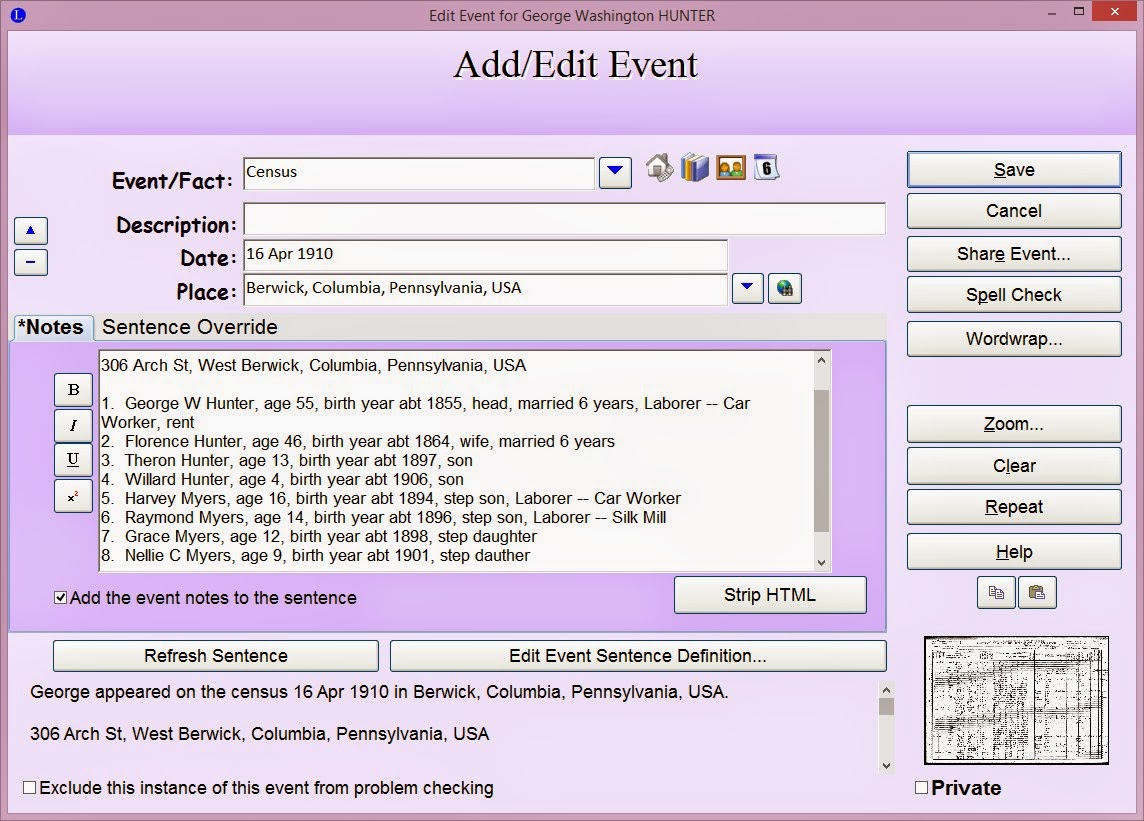This screenshot has height=821, width=1144.
Task: Minimize the Edit Event window
Action: coord(1052,13)
